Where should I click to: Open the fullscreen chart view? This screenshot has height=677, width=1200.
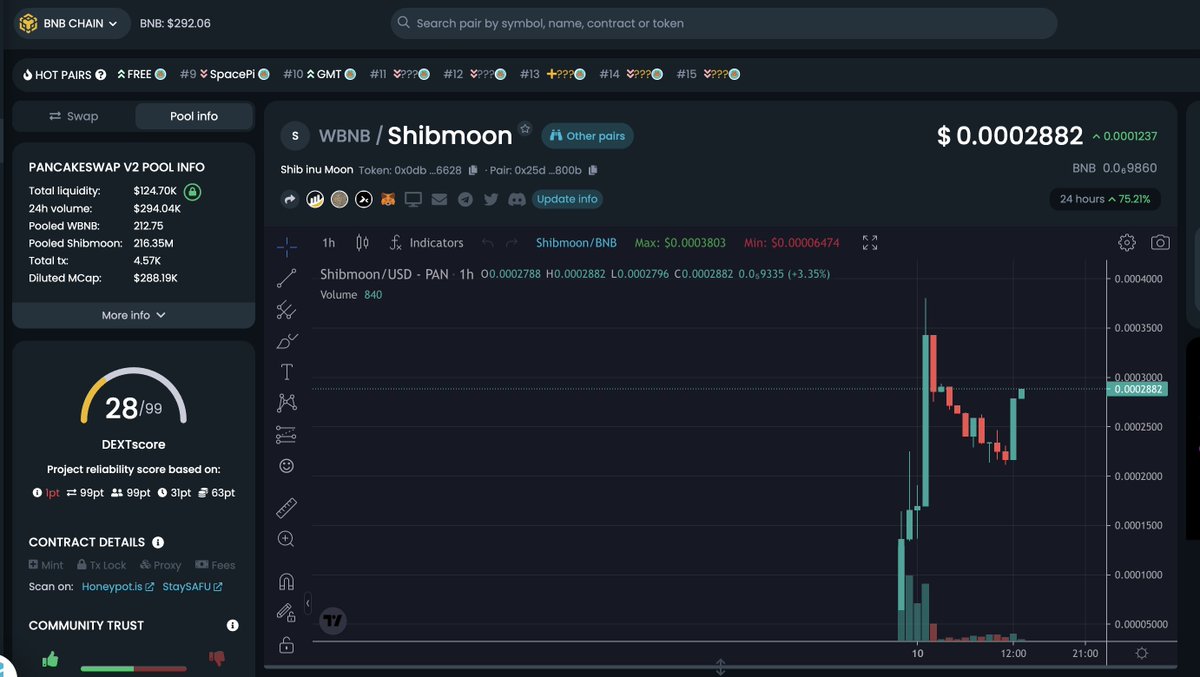click(870, 242)
